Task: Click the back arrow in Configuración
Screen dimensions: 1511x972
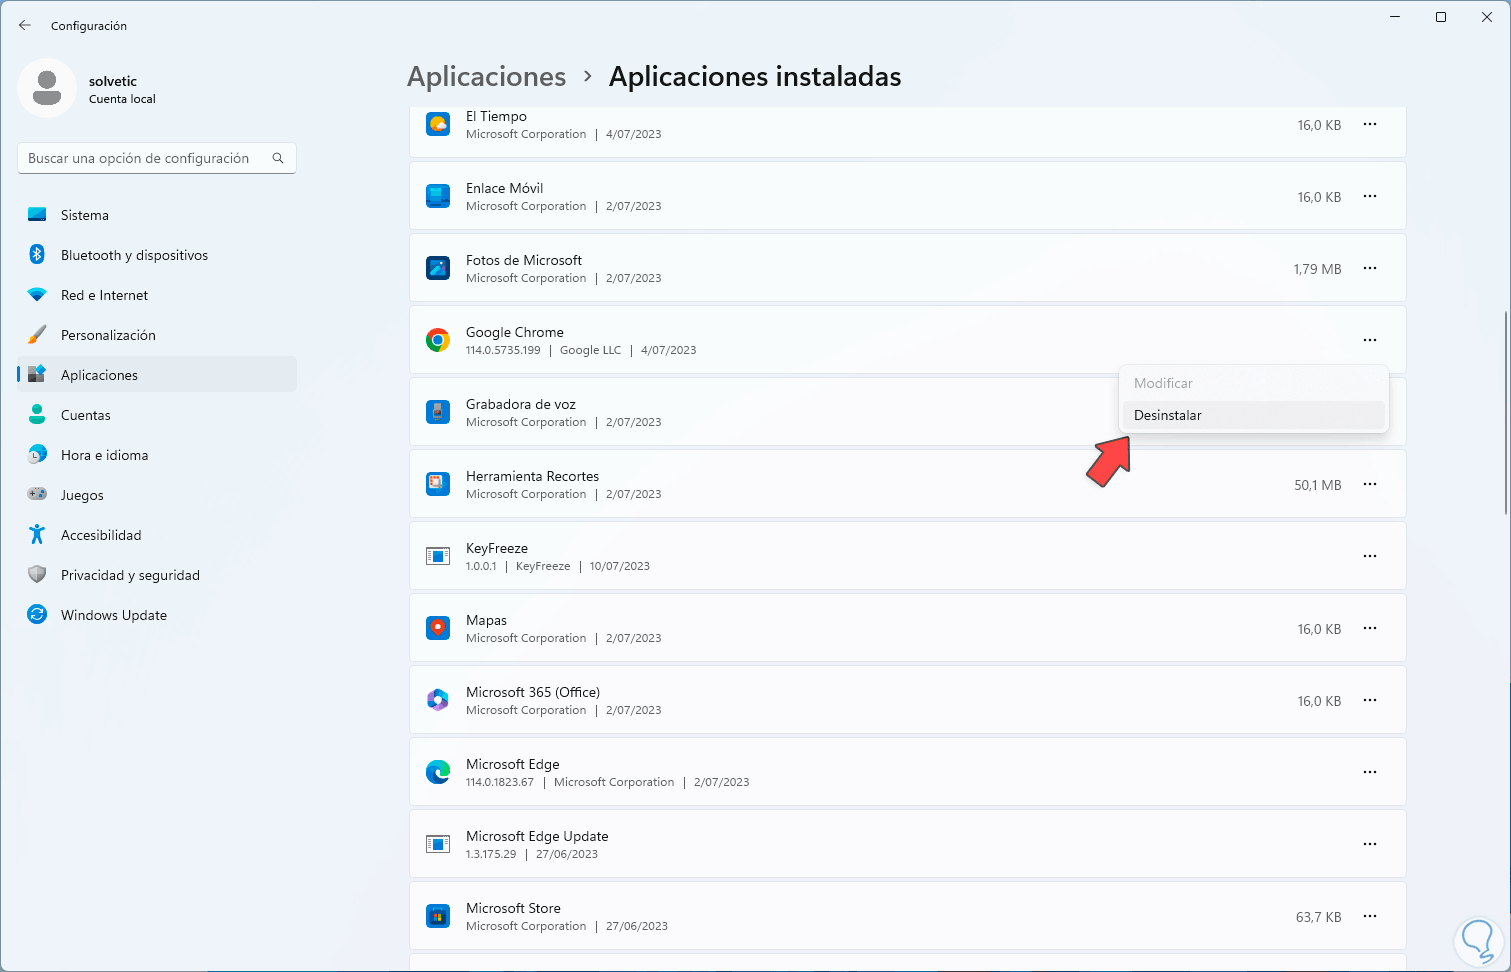Action: tap(25, 25)
